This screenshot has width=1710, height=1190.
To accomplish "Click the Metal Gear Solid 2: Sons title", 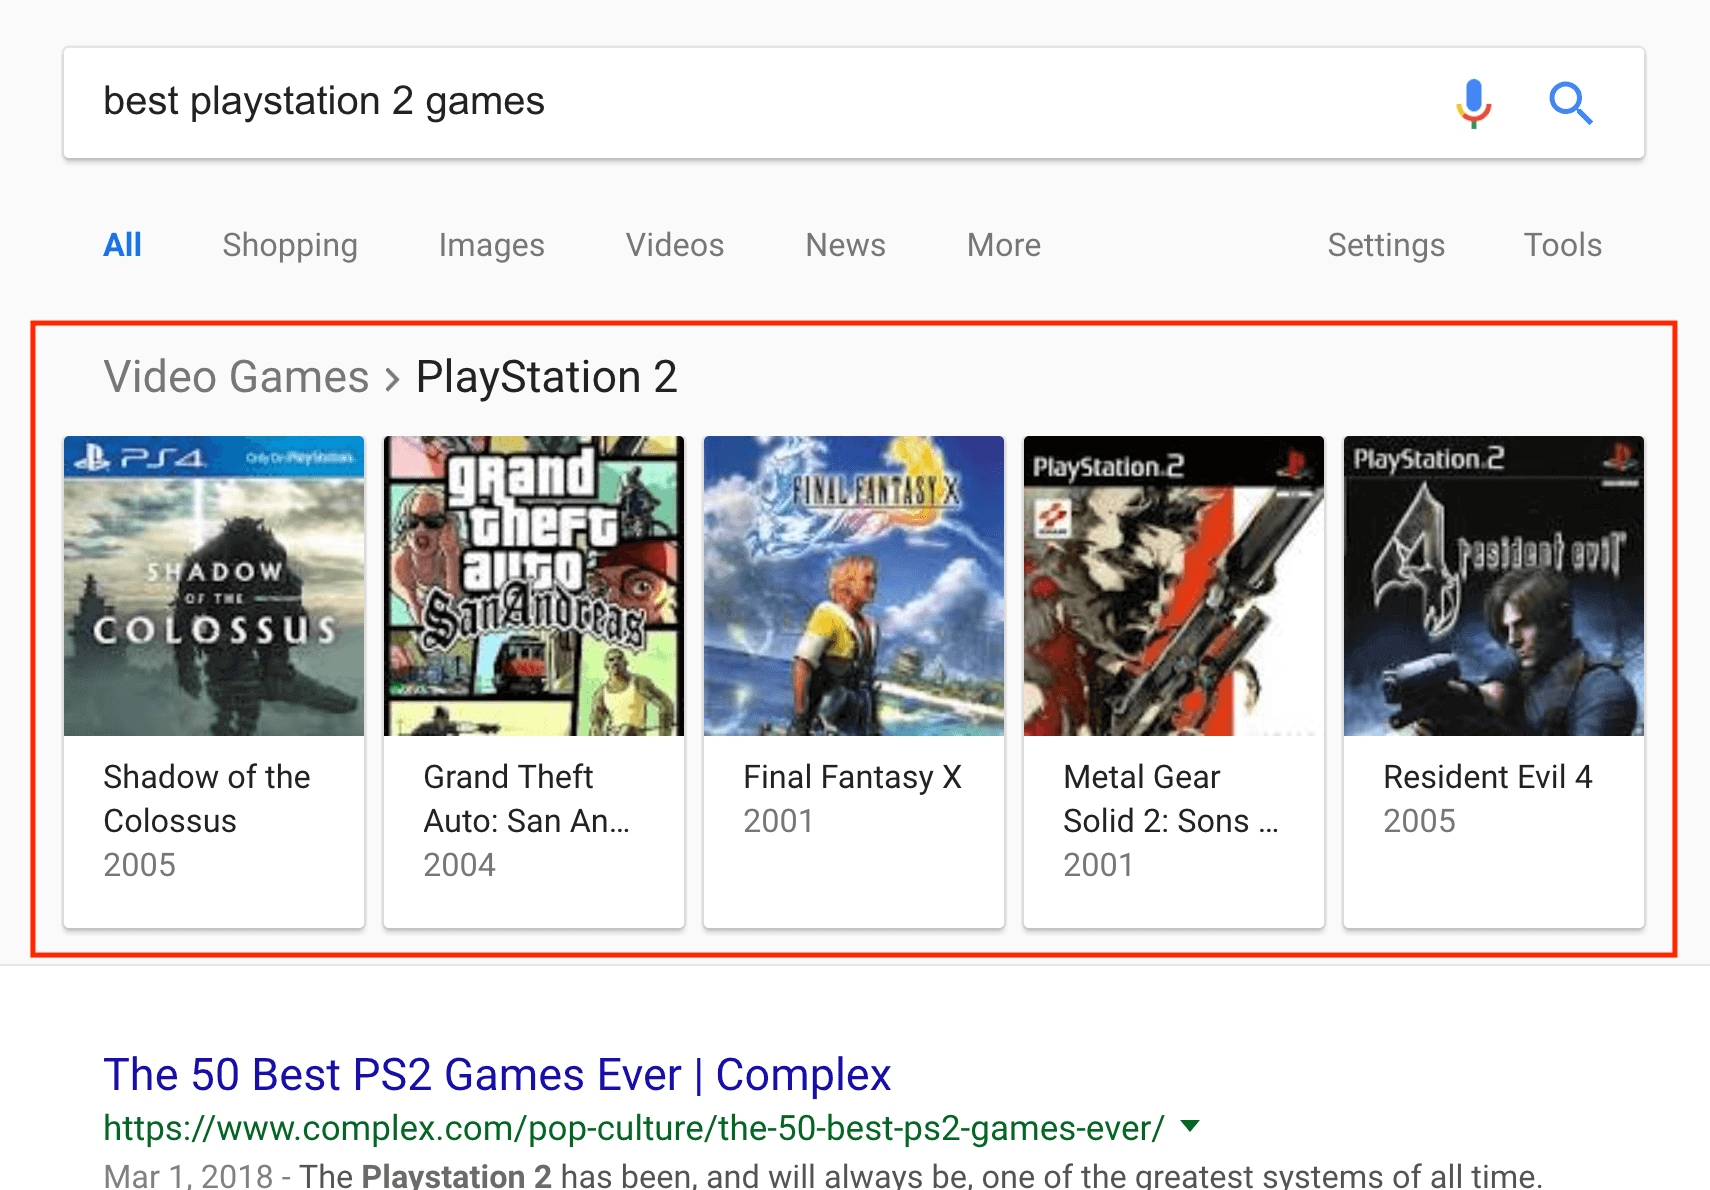I will tap(1171, 798).
